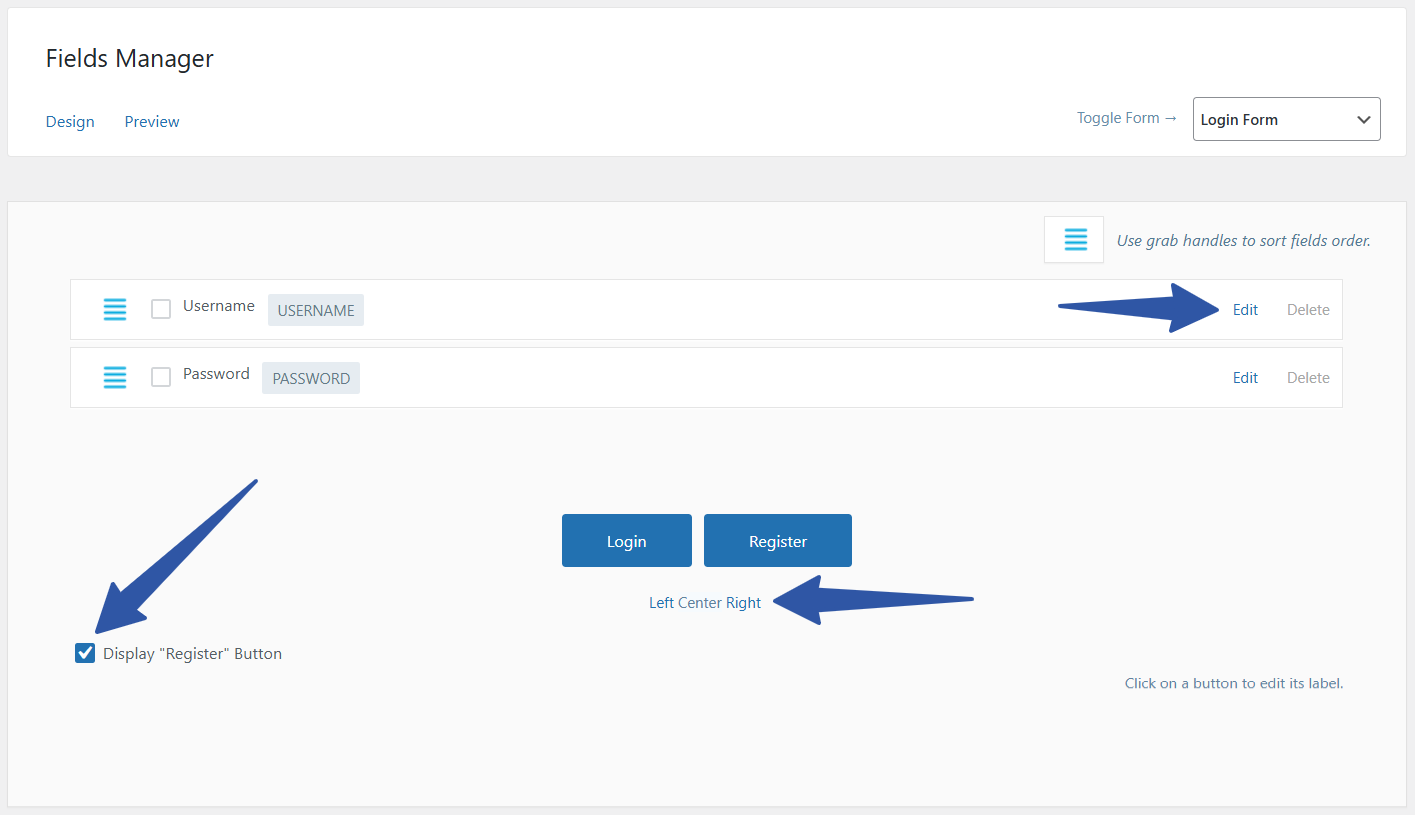Viewport: 1415px width, 815px height.
Task: Click the sort fields grab handle icon top right
Action: [1073, 239]
